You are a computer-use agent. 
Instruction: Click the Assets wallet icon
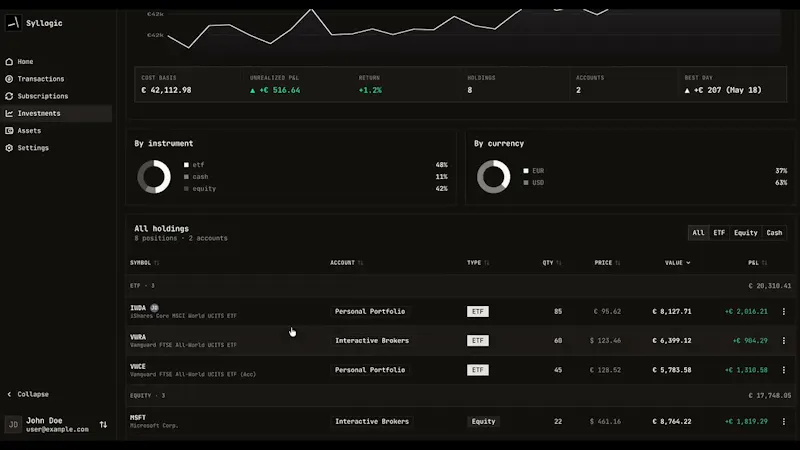pos(9,131)
